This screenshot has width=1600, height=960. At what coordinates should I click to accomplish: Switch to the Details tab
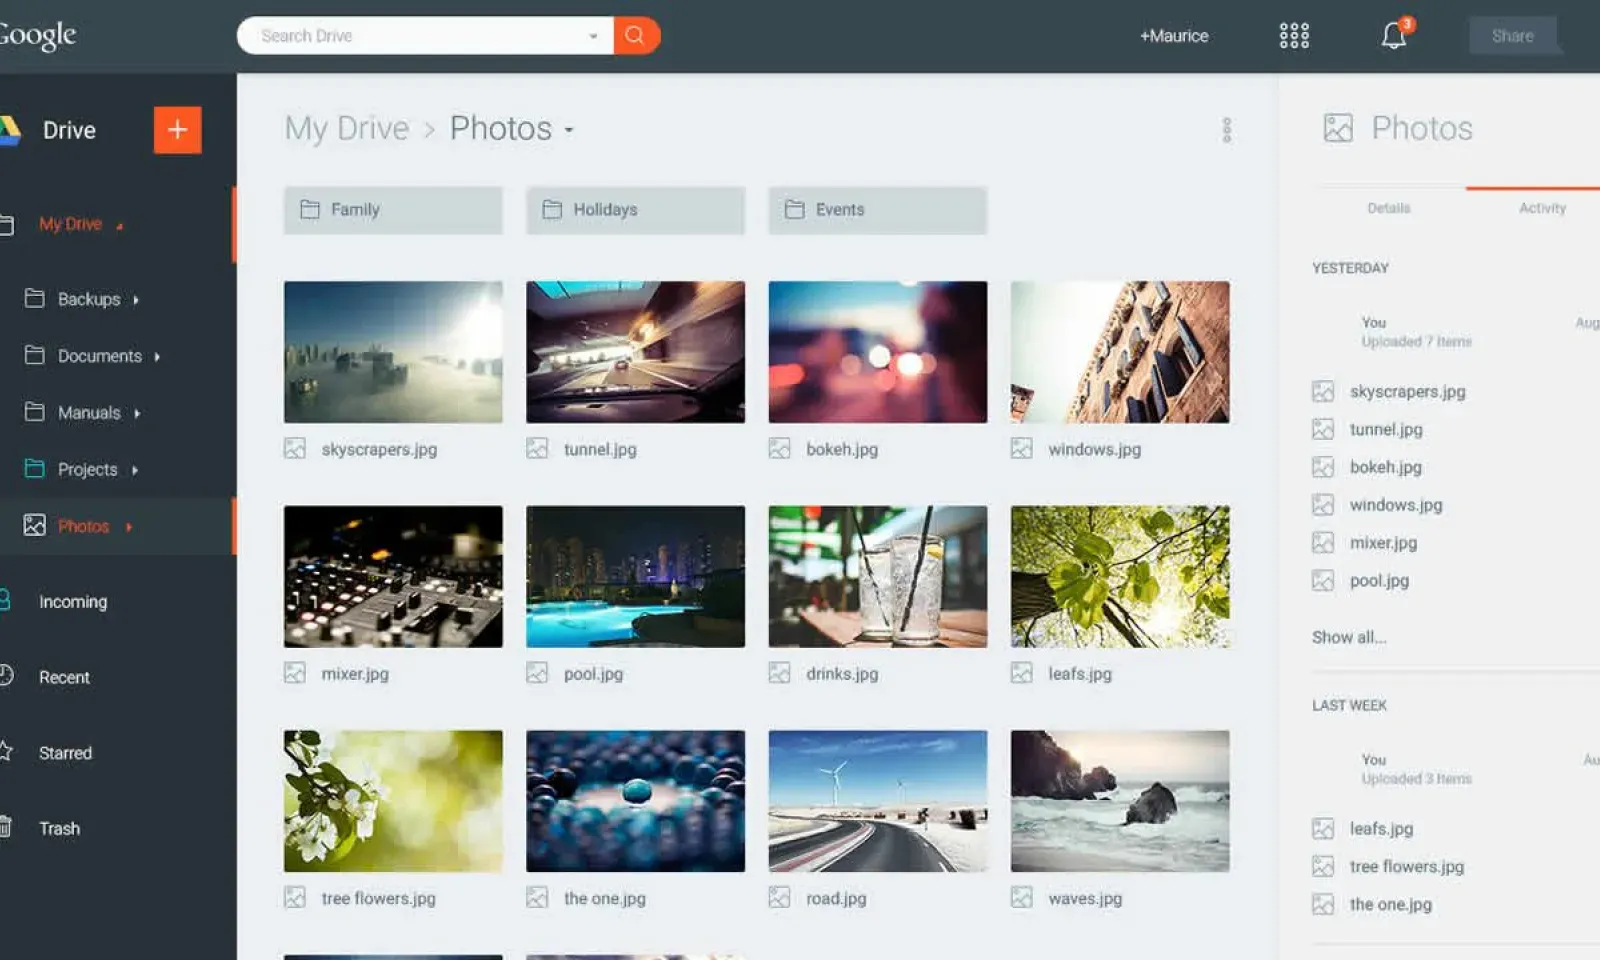1388,208
